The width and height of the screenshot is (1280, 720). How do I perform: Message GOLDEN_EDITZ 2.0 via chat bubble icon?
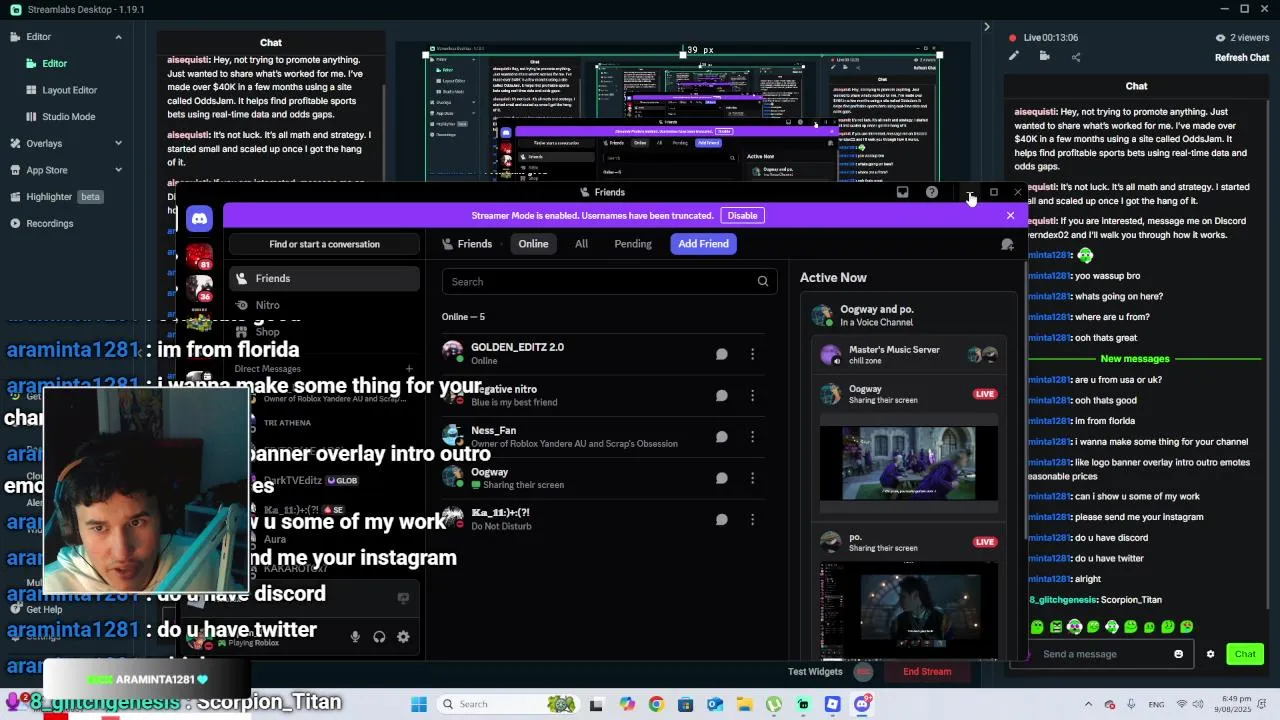point(721,354)
